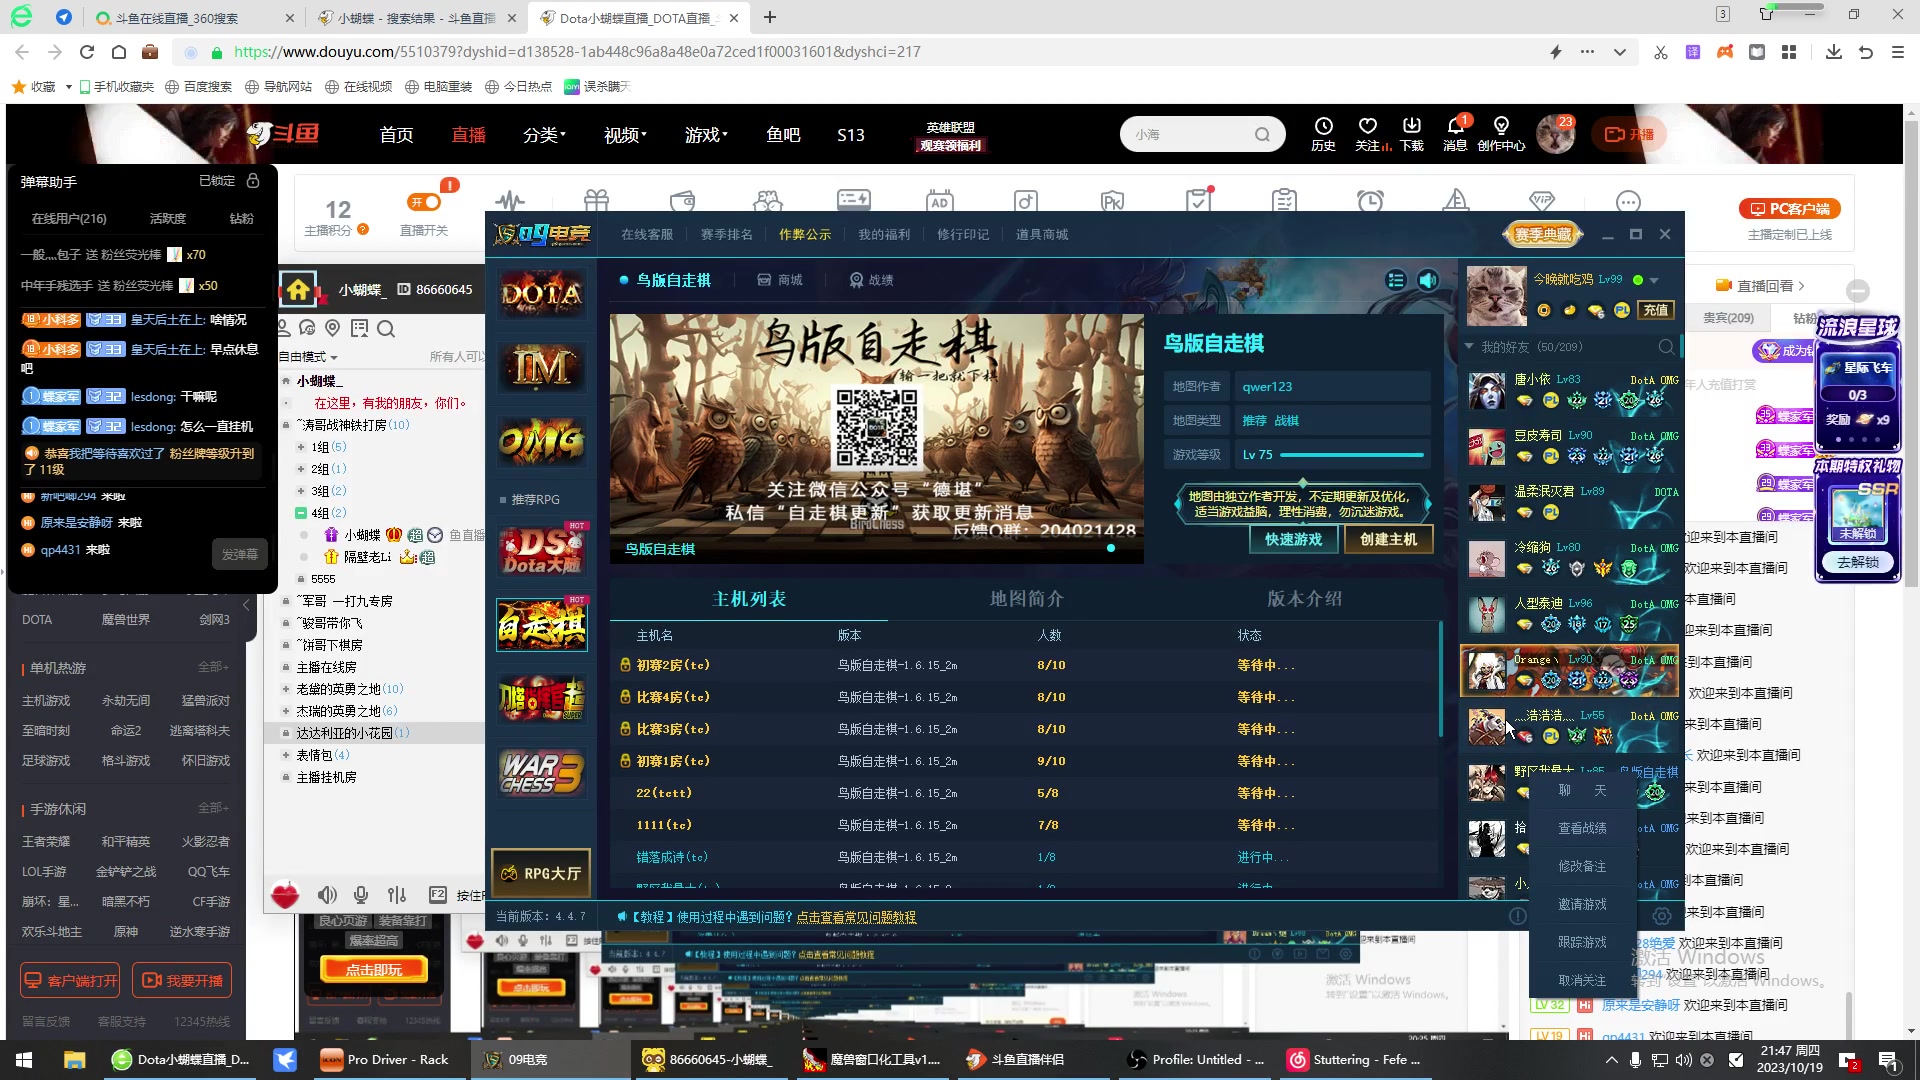The image size is (1920, 1080).
Task: Open Douyu 历史 history icon
Action: tap(1323, 133)
